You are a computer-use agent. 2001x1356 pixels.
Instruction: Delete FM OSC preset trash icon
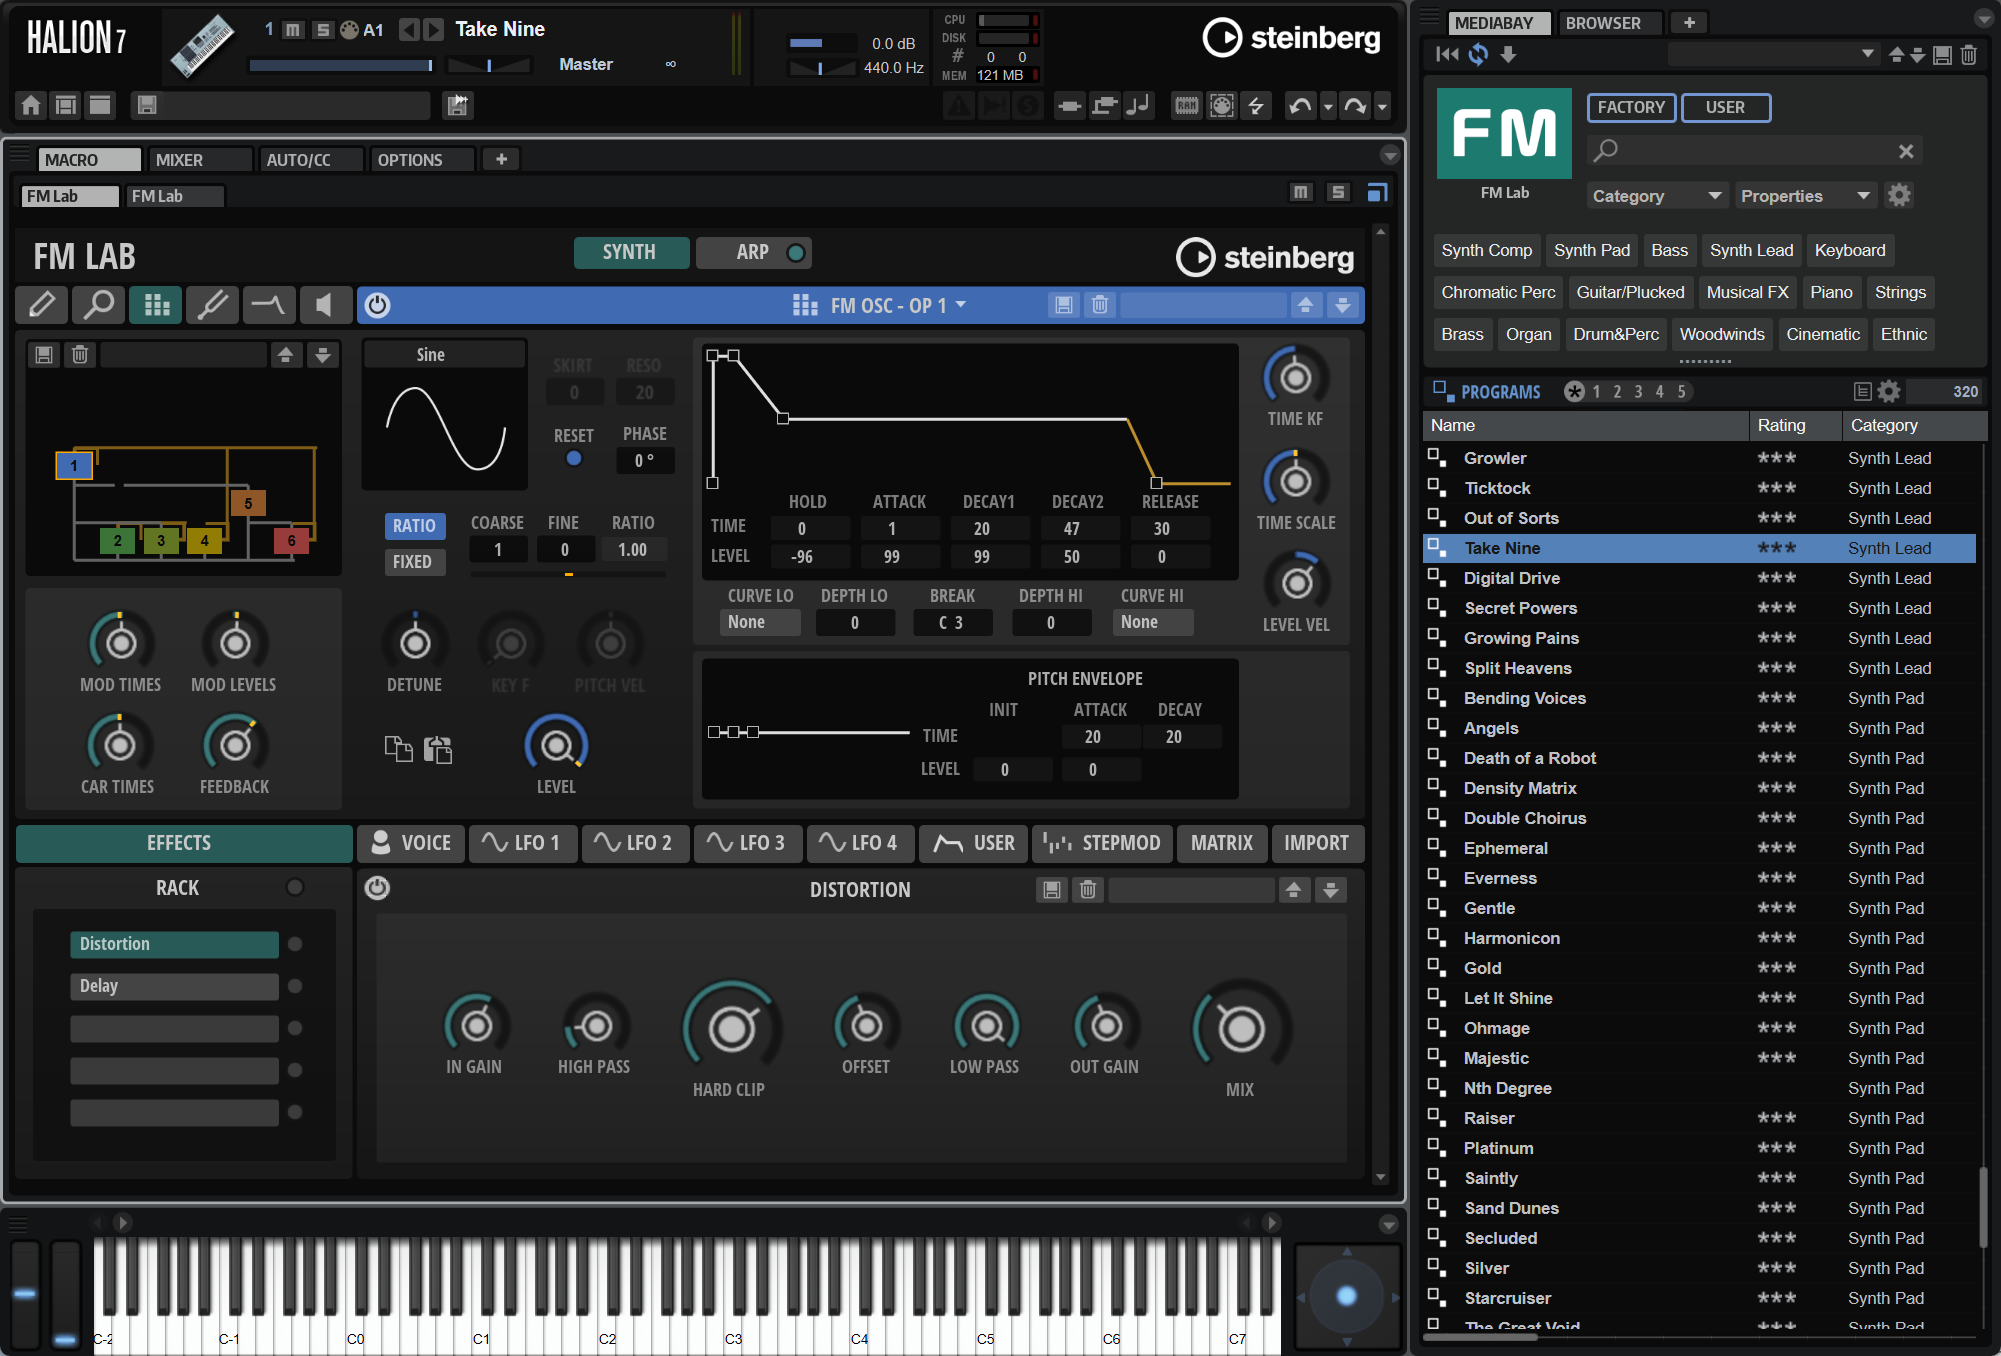coord(1099,305)
